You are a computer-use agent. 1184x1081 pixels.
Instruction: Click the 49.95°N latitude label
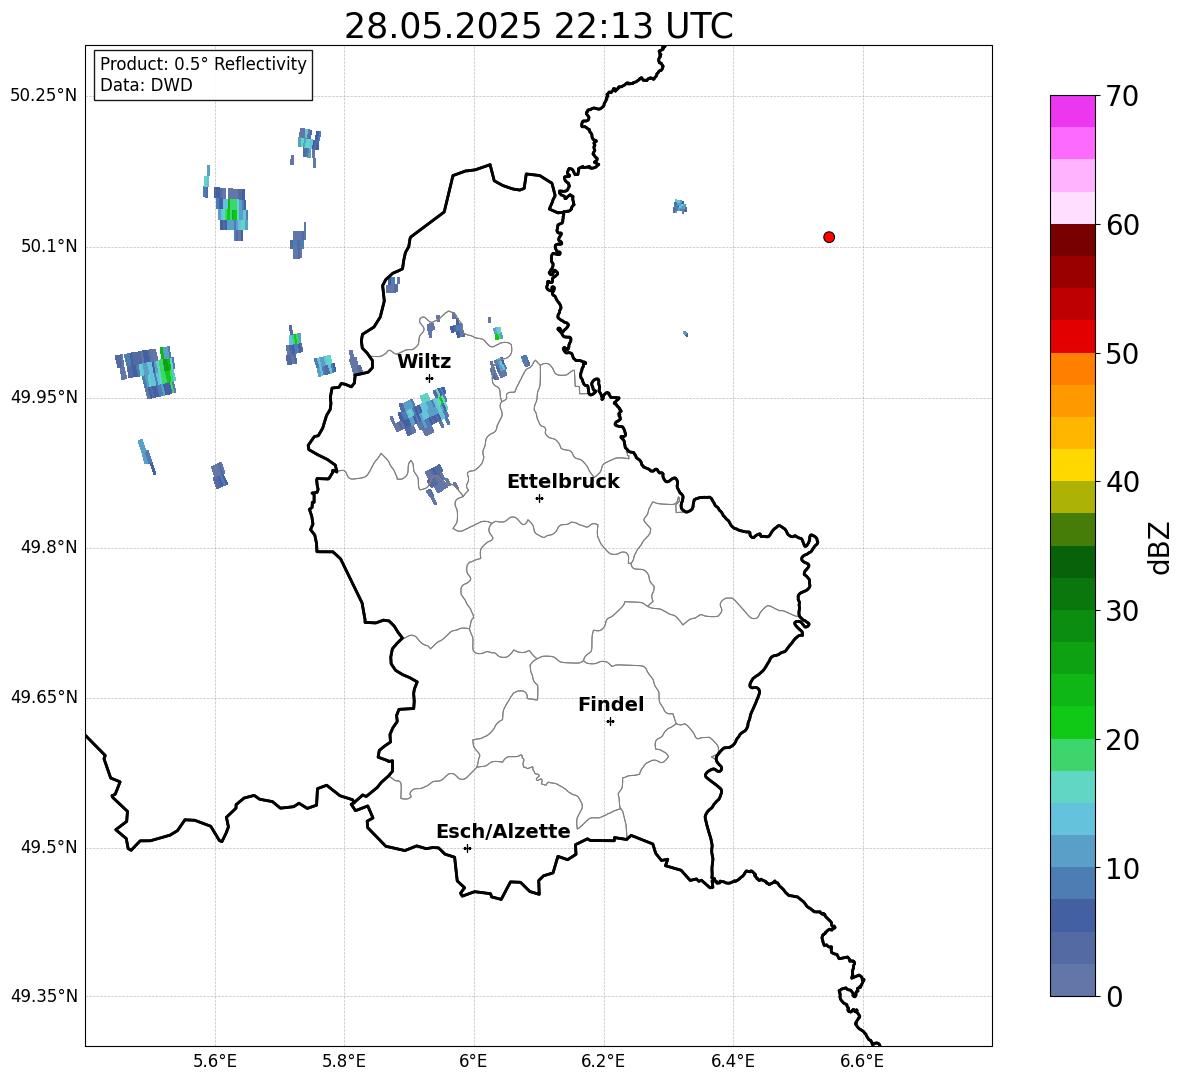coord(44,397)
